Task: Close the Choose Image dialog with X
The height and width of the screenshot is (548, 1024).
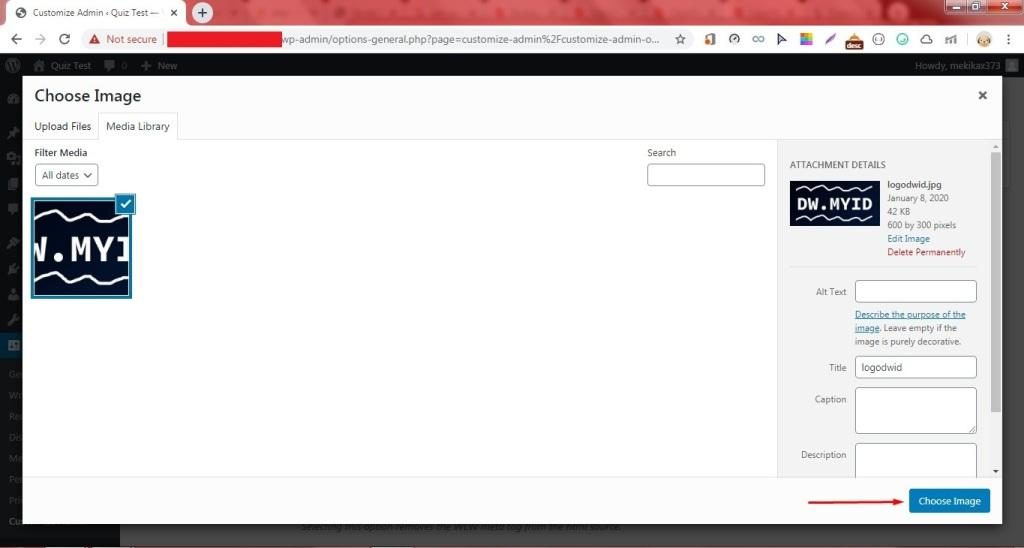Action: tap(982, 95)
